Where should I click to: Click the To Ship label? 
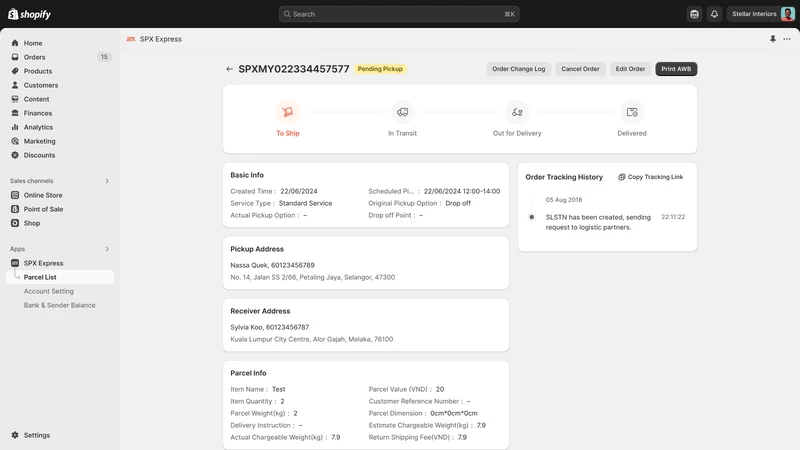tap(288, 133)
